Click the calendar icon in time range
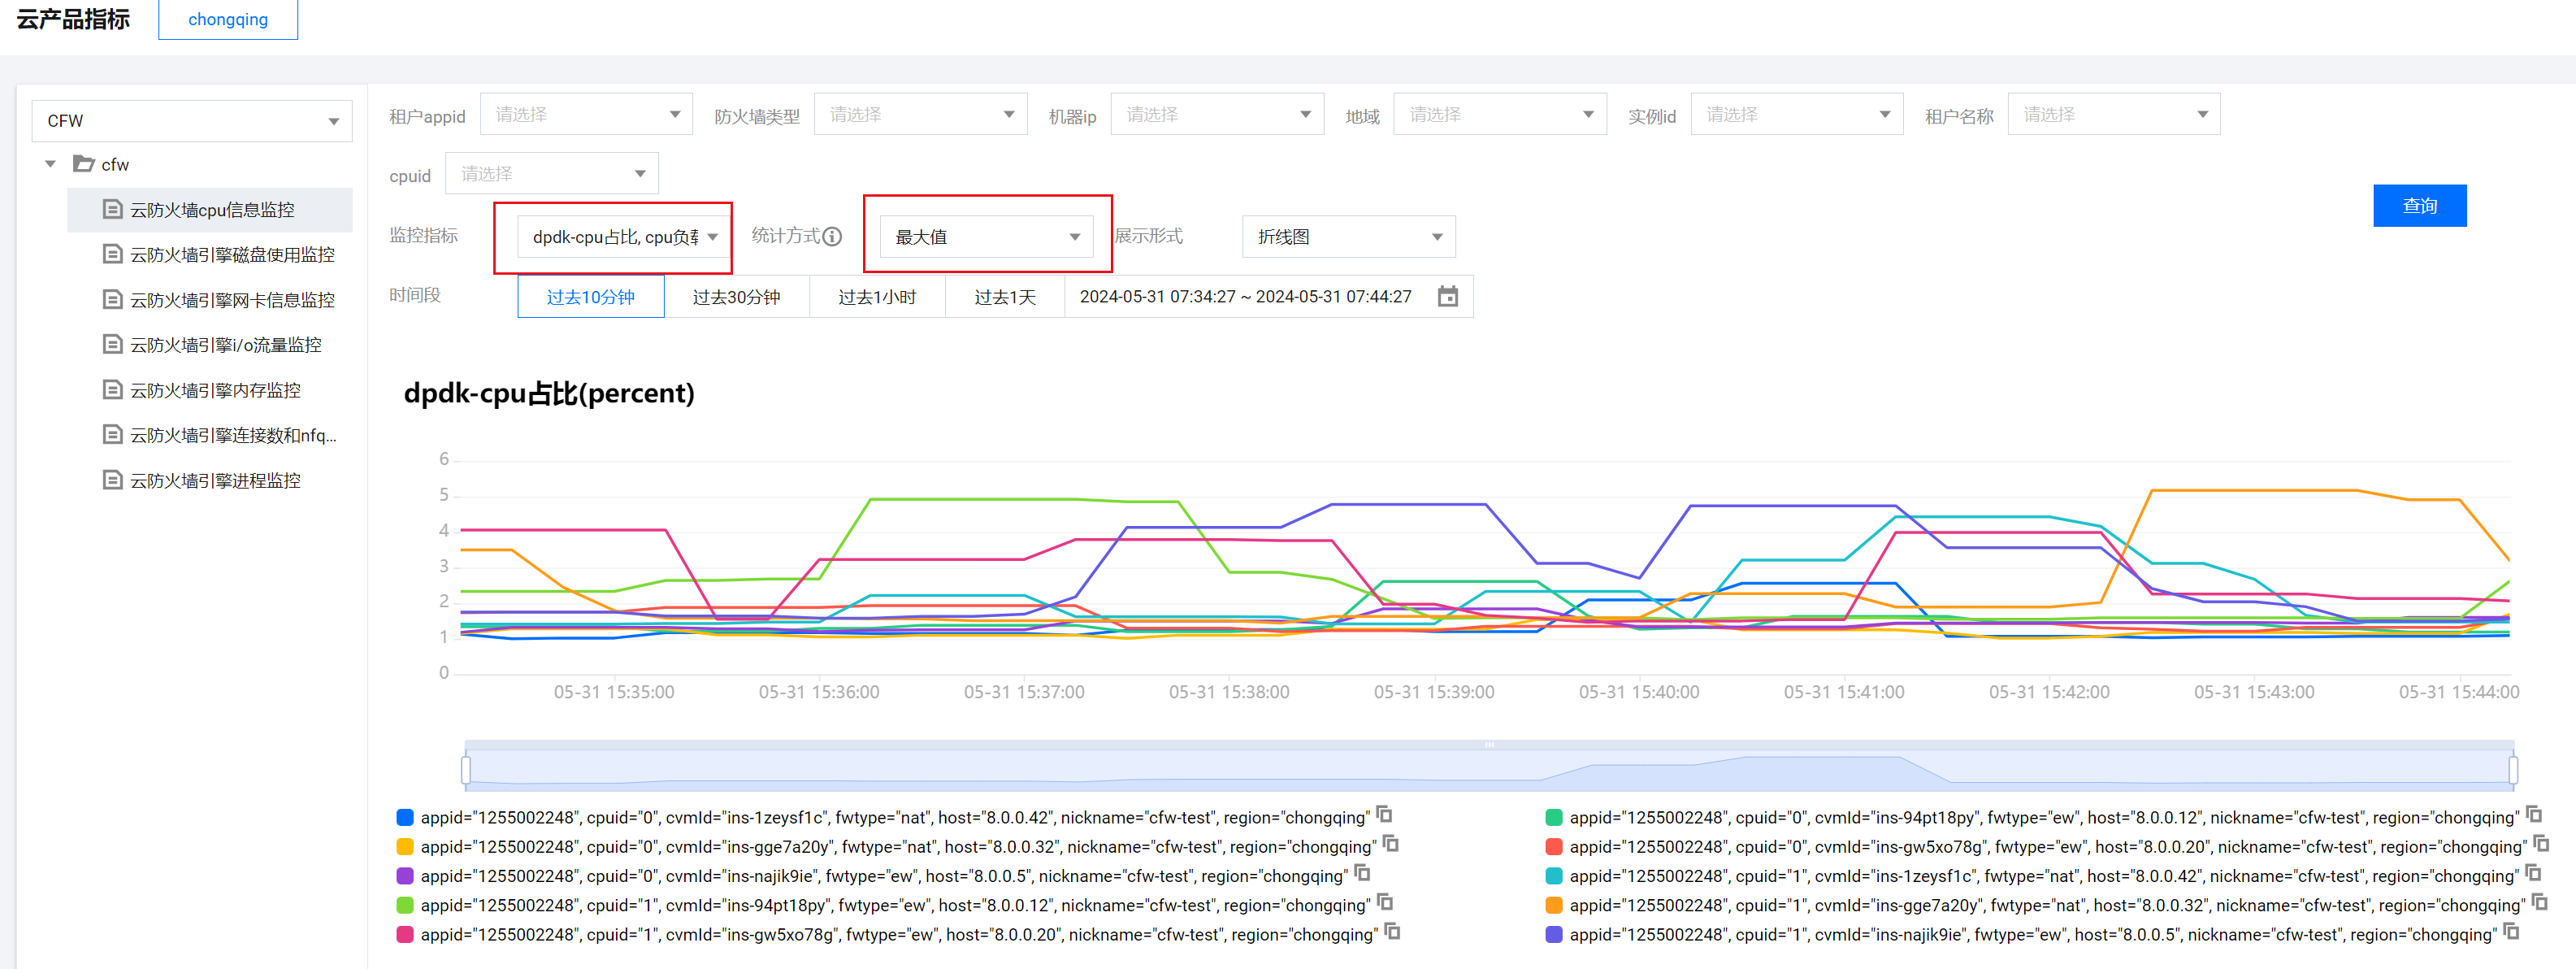The height and width of the screenshot is (969, 2576). click(1447, 297)
